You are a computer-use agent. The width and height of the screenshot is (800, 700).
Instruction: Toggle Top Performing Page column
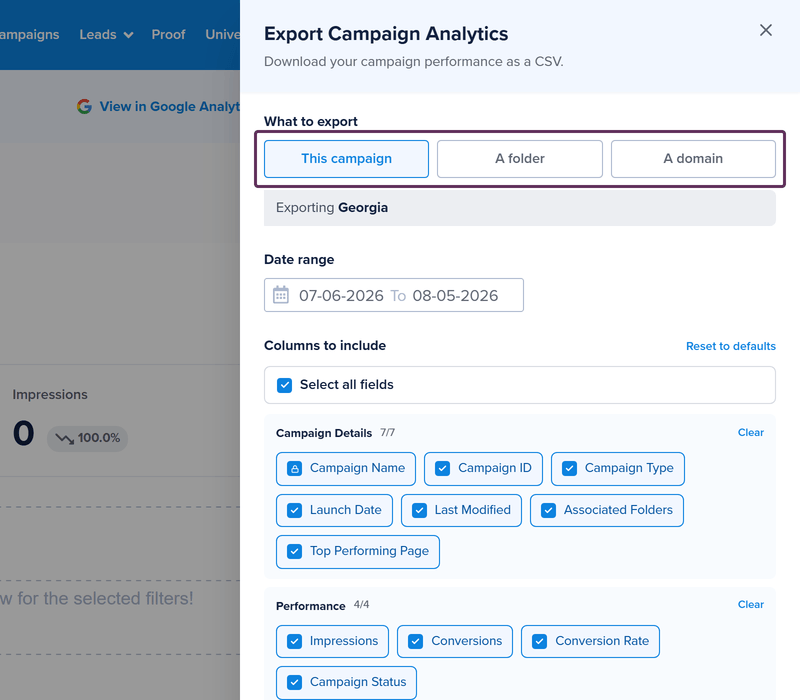358,552
